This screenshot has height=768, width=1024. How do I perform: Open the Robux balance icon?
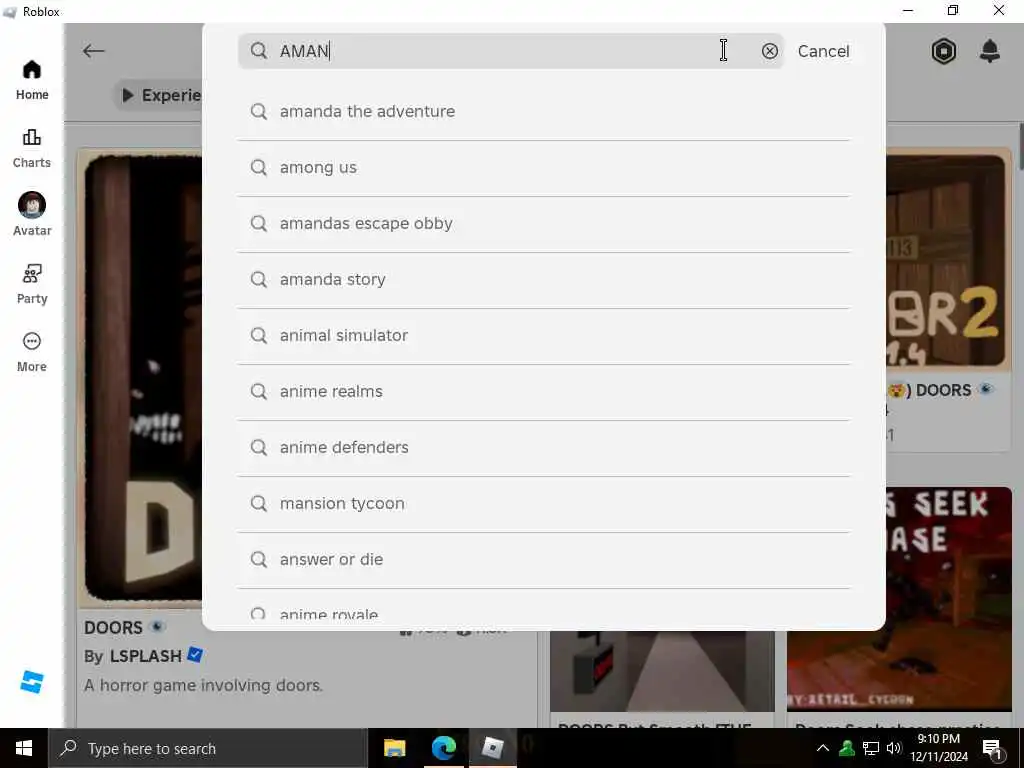coord(944,51)
